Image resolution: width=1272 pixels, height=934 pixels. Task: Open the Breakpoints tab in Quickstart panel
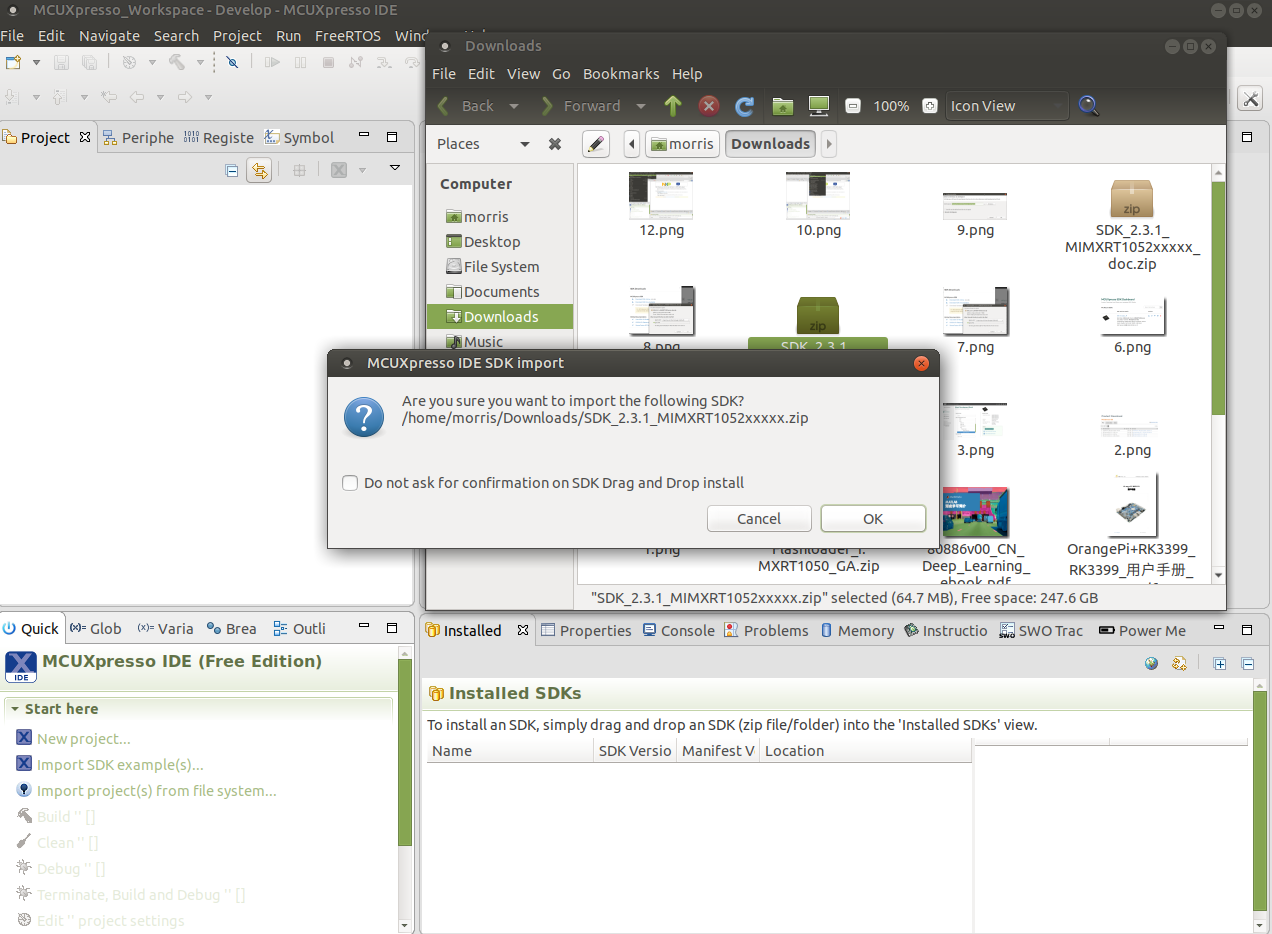[231, 629]
